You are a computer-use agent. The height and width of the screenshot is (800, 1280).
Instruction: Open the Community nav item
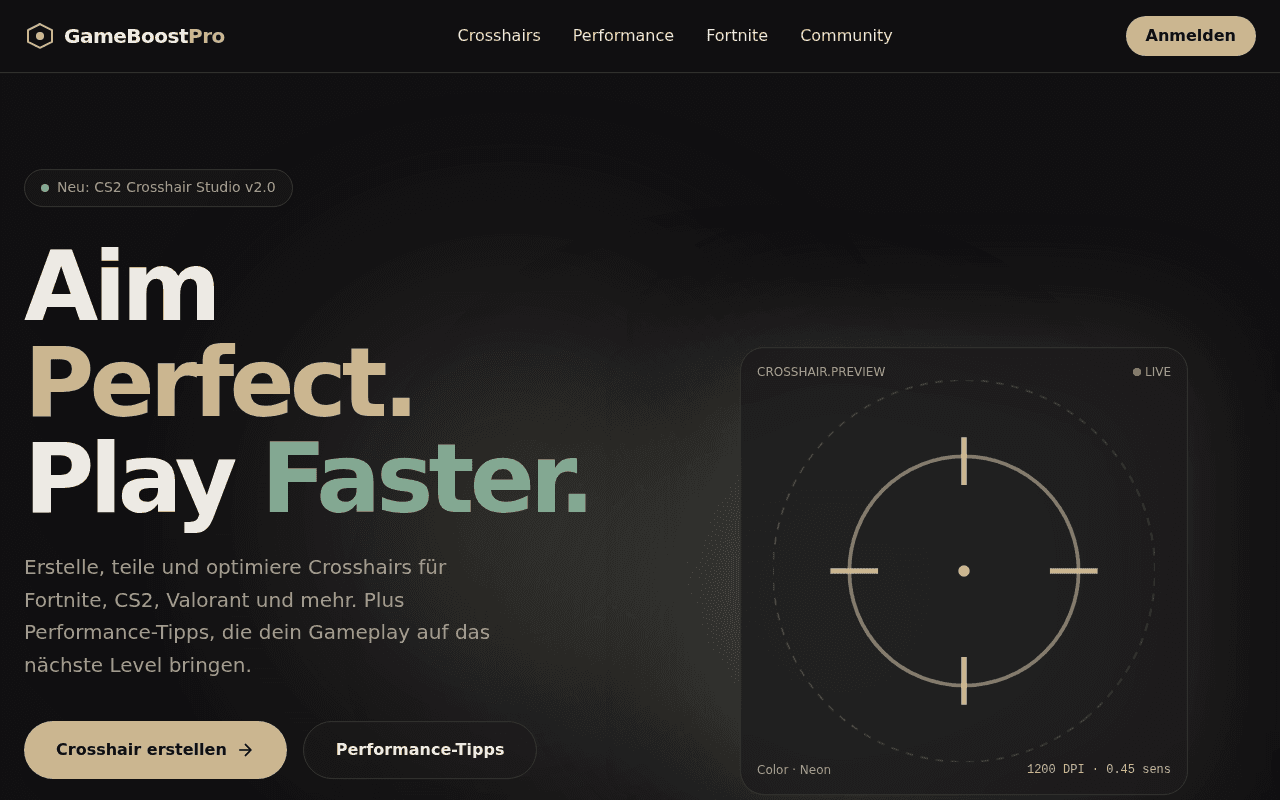[x=846, y=36]
